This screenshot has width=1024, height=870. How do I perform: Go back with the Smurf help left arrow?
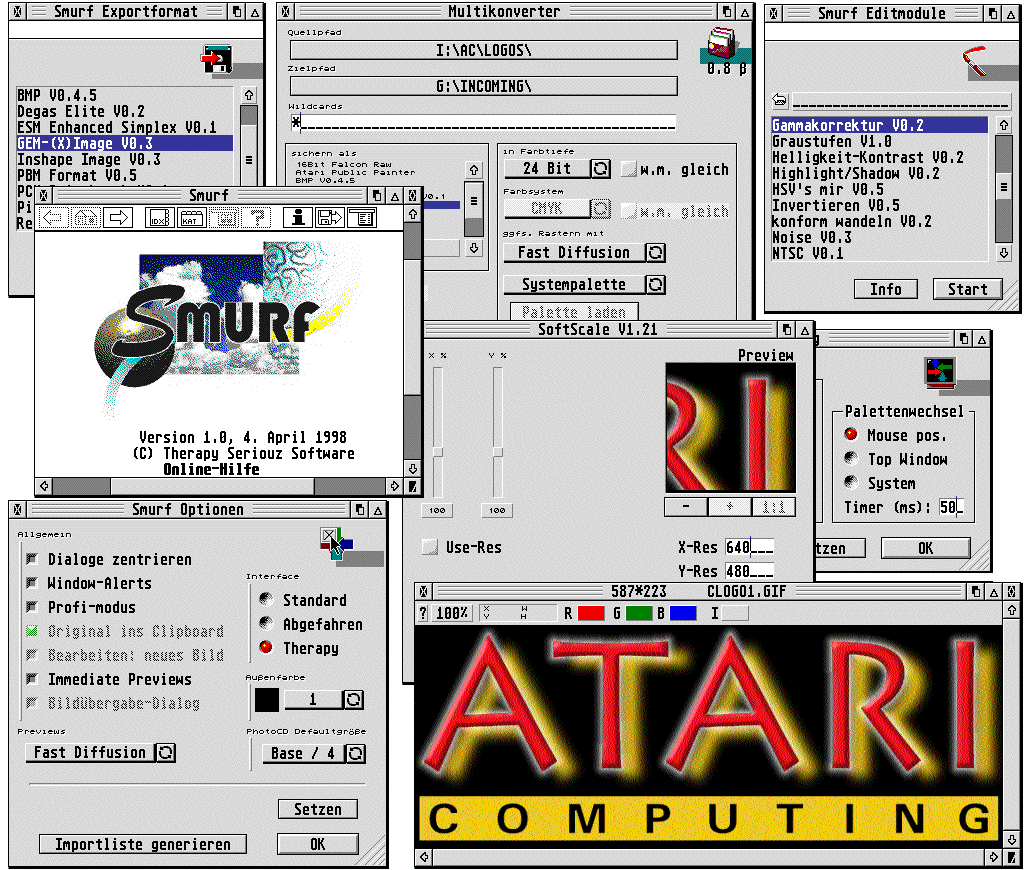[53, 218]
